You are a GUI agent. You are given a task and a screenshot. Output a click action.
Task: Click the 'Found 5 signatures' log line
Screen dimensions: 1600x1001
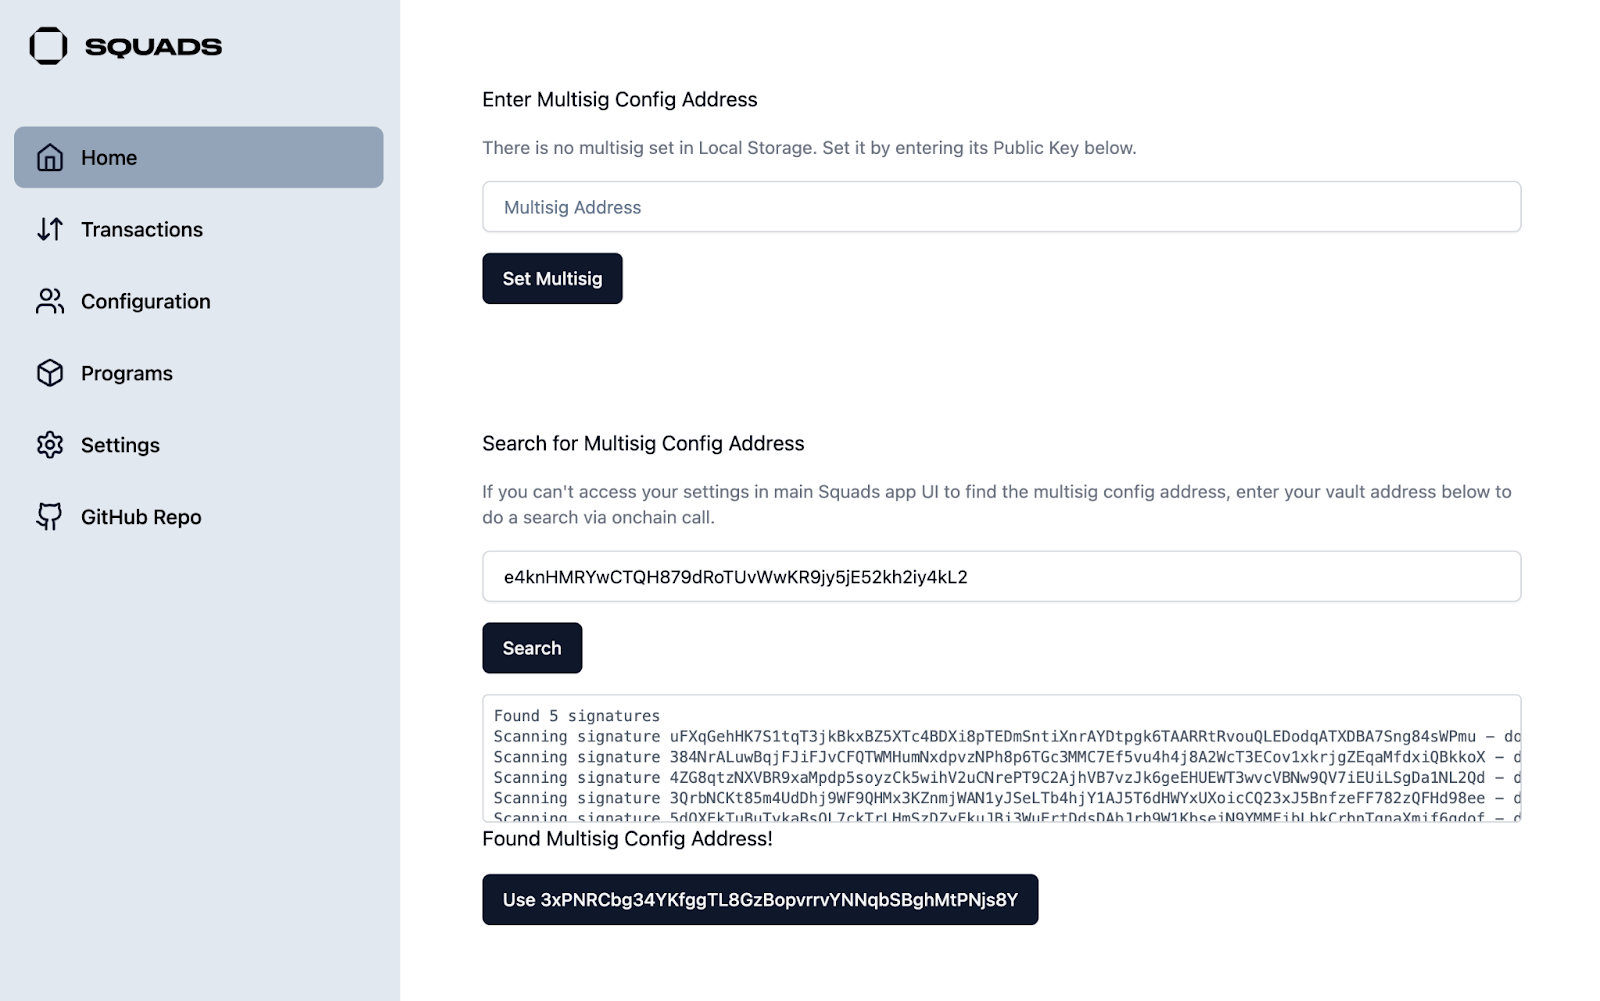577,716
